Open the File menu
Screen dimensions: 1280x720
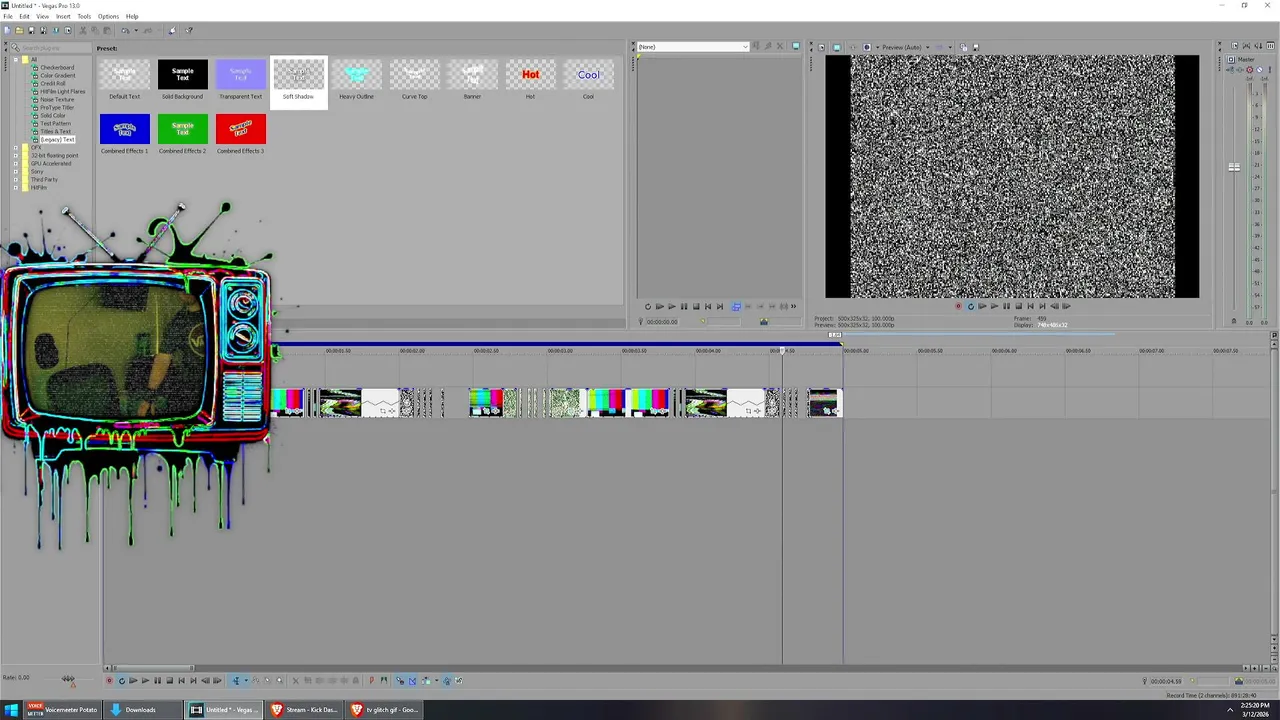coord(8,16)
